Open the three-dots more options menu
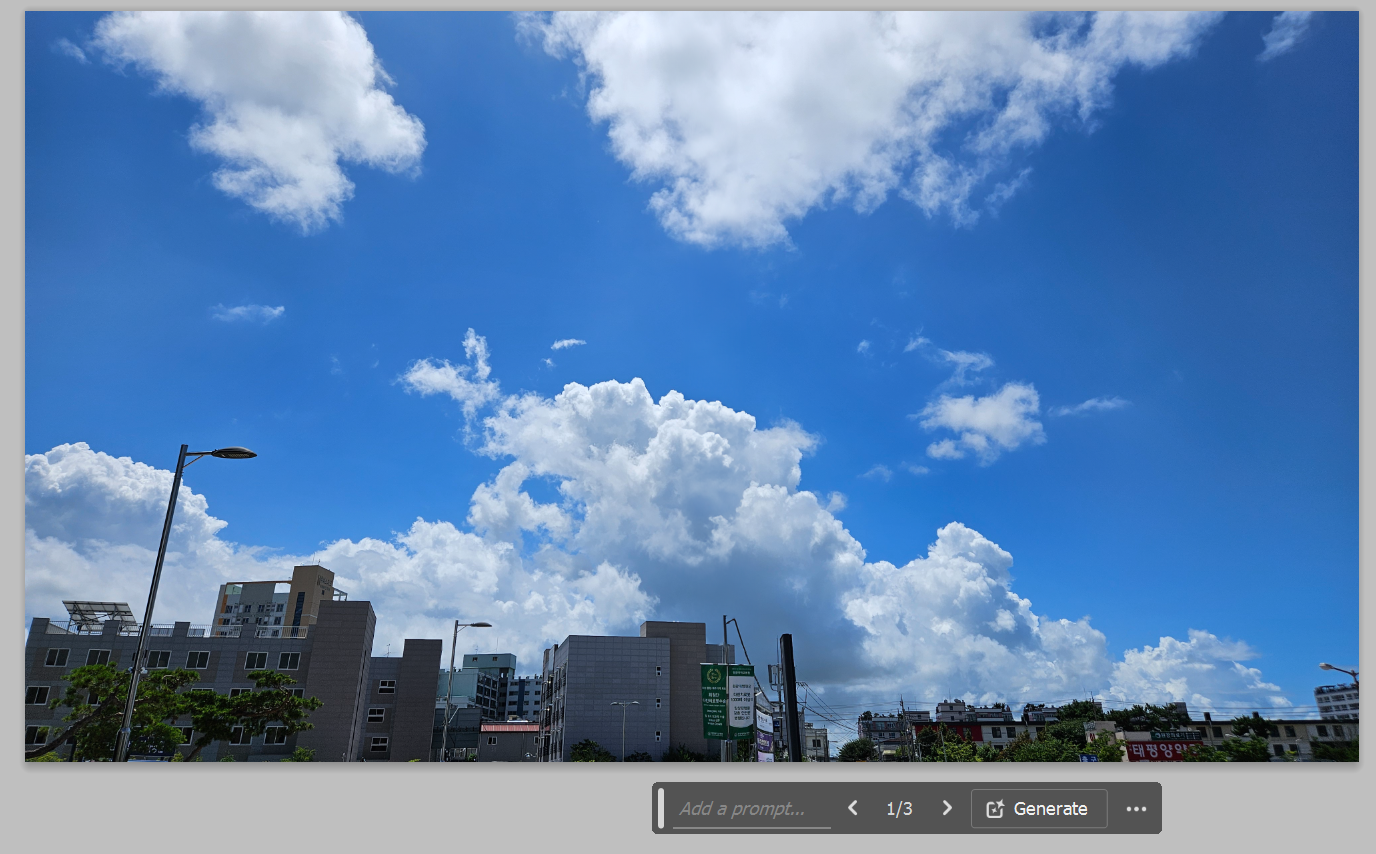 [1136, 809]
